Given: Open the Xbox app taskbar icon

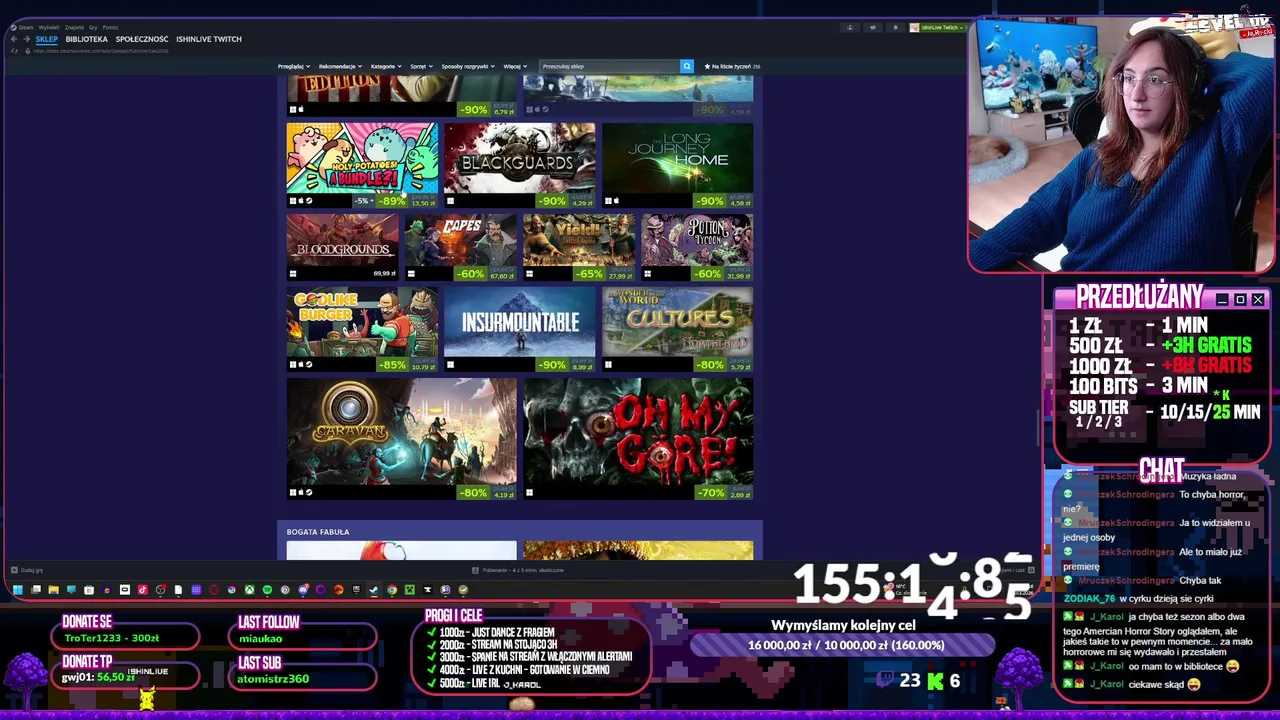Looking at the screenshot, I should [249, 590].
